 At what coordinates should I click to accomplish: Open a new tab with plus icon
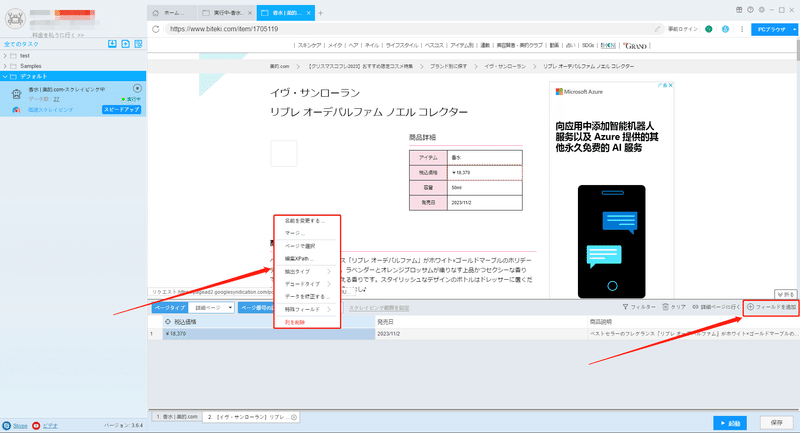pos(320,13)
